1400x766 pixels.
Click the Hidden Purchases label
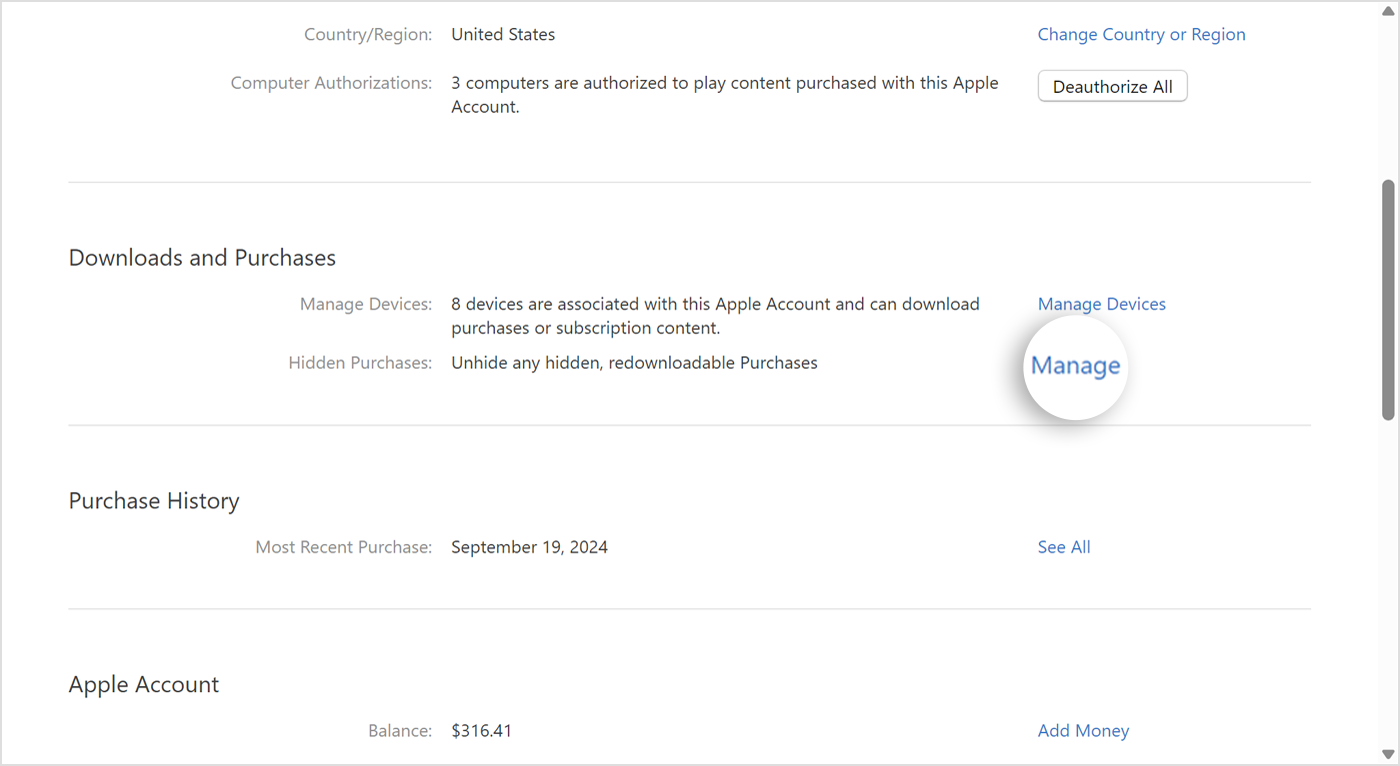(x=360, y=362)
